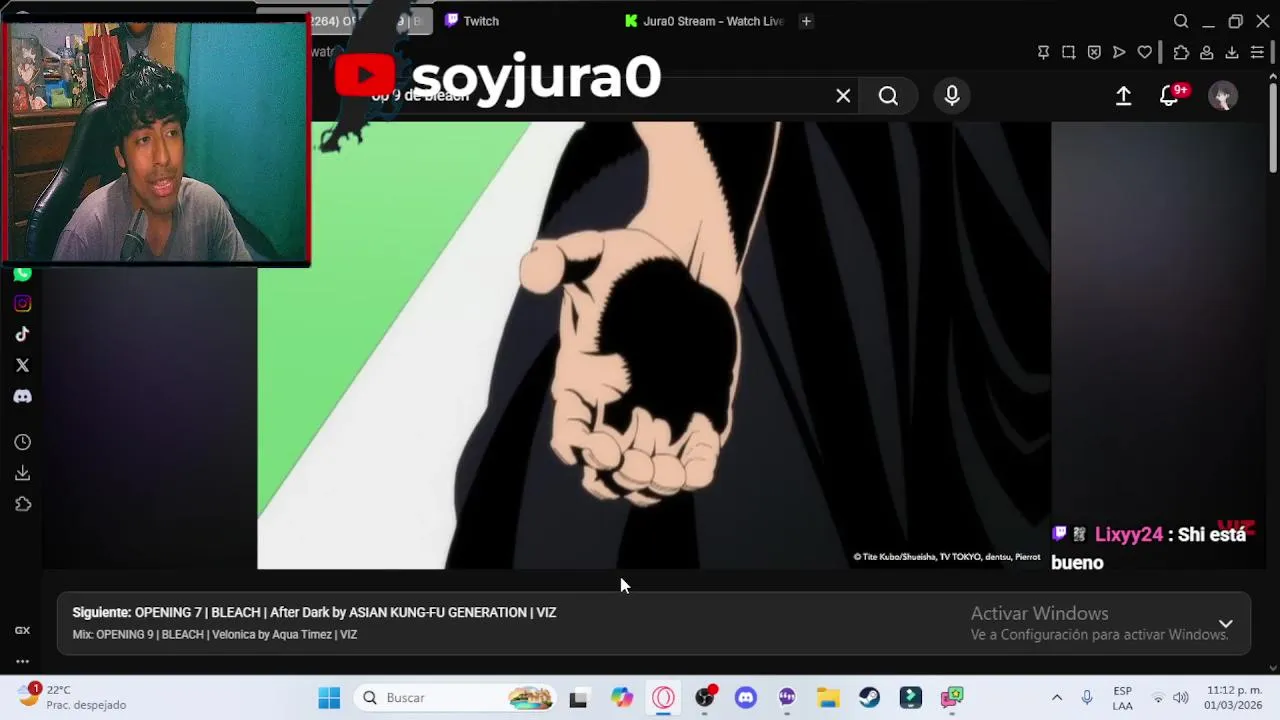Open Discord from the taskbar
The width and height of the screenshot is (1280, 720).
click(746, 698)
